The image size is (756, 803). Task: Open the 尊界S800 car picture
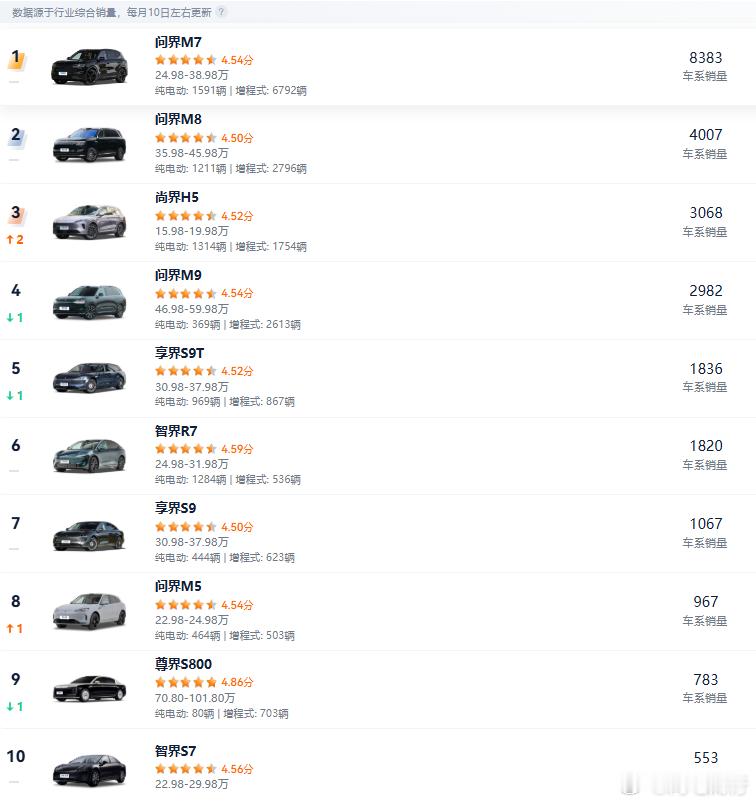tap(89, 689)
